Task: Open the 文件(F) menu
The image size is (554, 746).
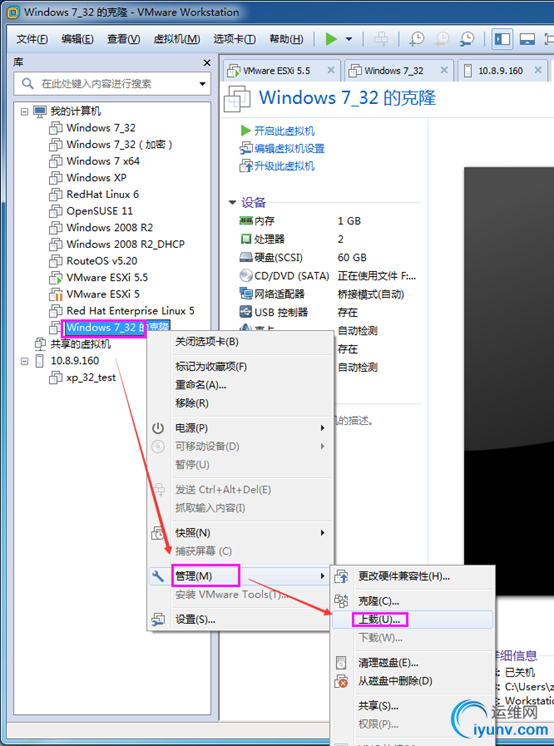Action: (x=32, y=39)
